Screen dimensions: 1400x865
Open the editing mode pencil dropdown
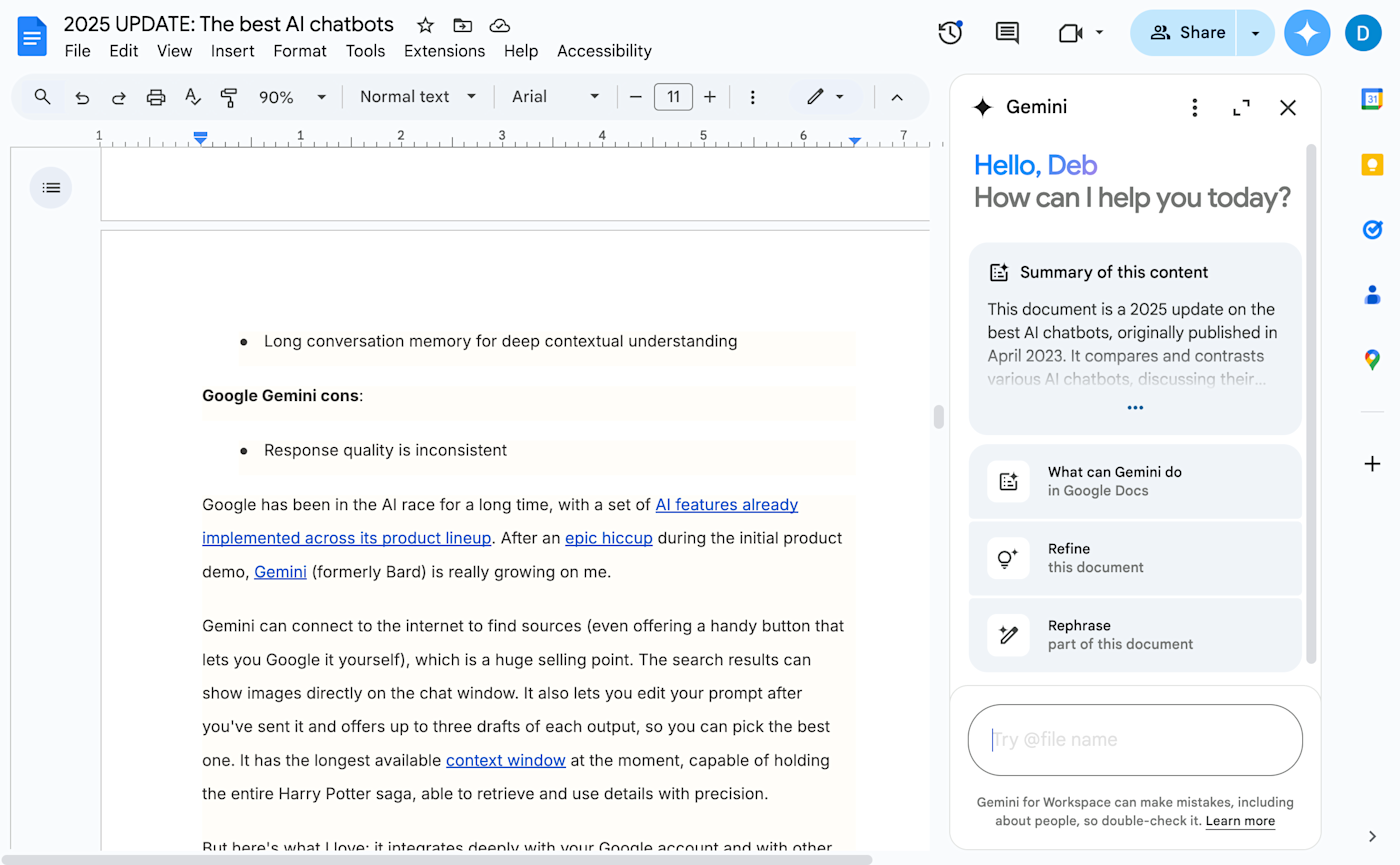point(826,97)
